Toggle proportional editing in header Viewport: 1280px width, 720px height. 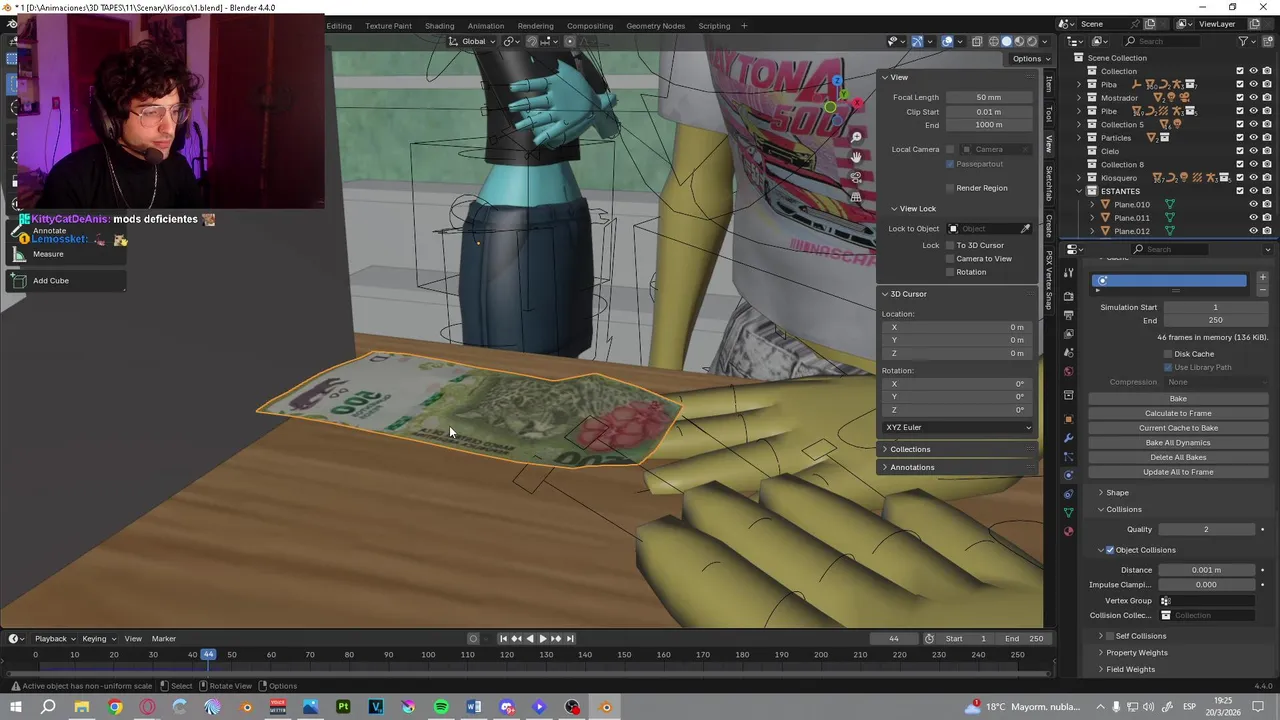pos(570,41)
